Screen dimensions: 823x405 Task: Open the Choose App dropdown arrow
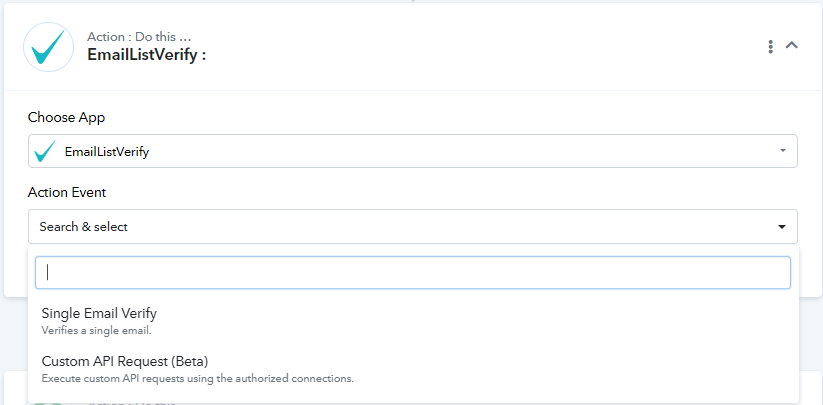(x=783, y=151)
